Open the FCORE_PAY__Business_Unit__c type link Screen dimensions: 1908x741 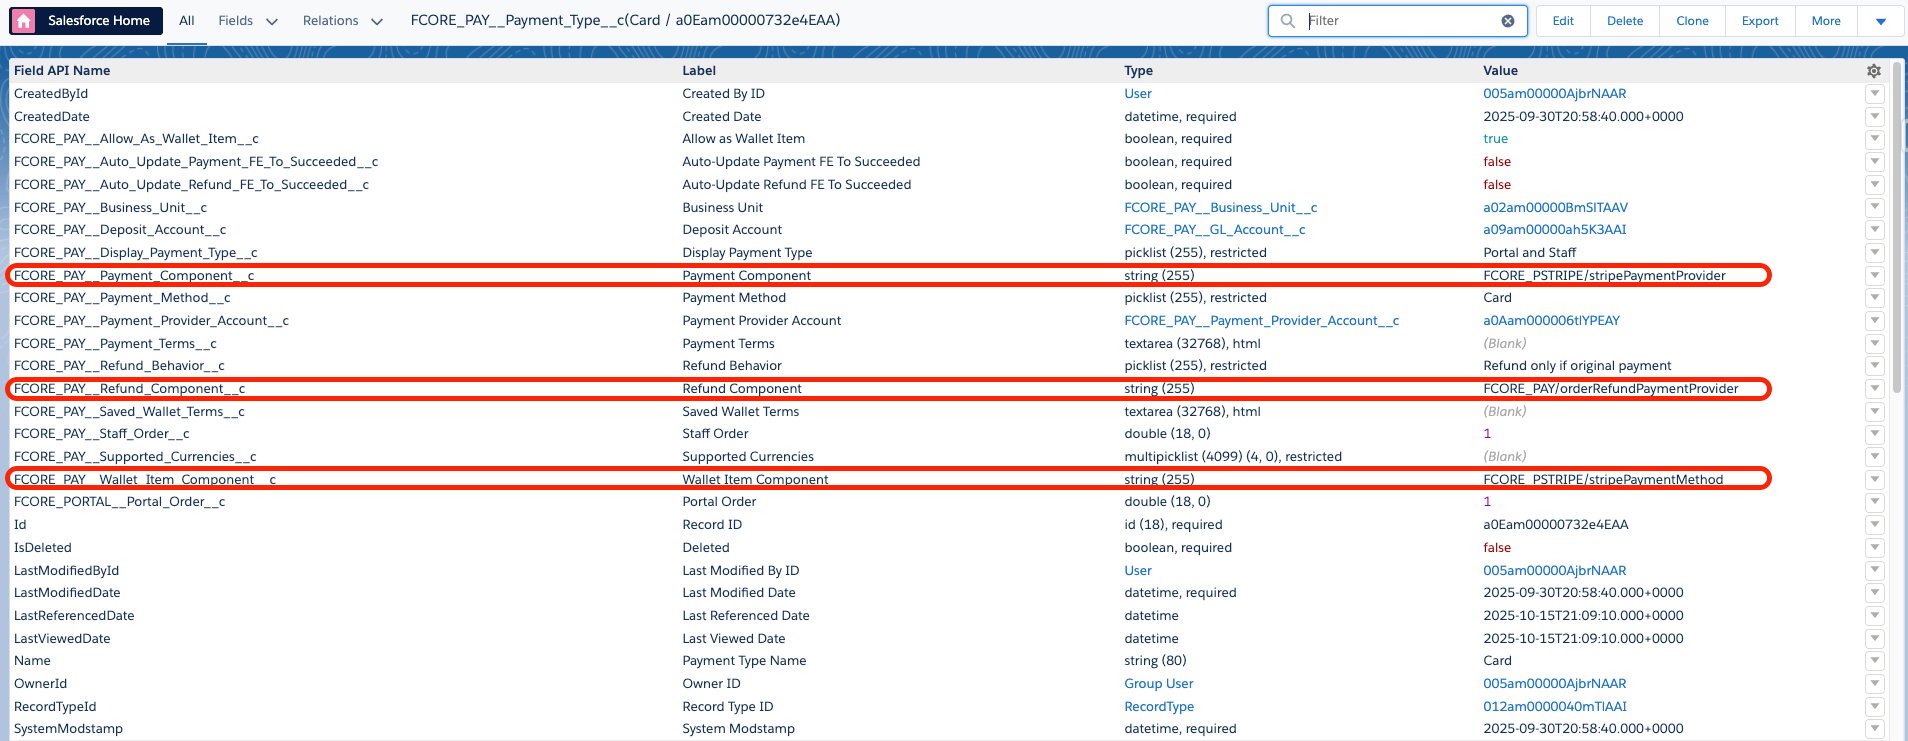[x=1220, y=208]
